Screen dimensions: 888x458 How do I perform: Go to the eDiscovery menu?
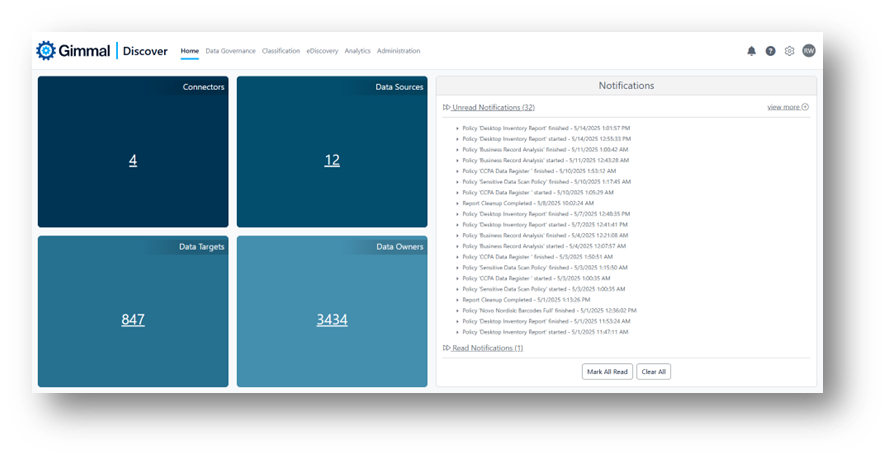(322, 51)
